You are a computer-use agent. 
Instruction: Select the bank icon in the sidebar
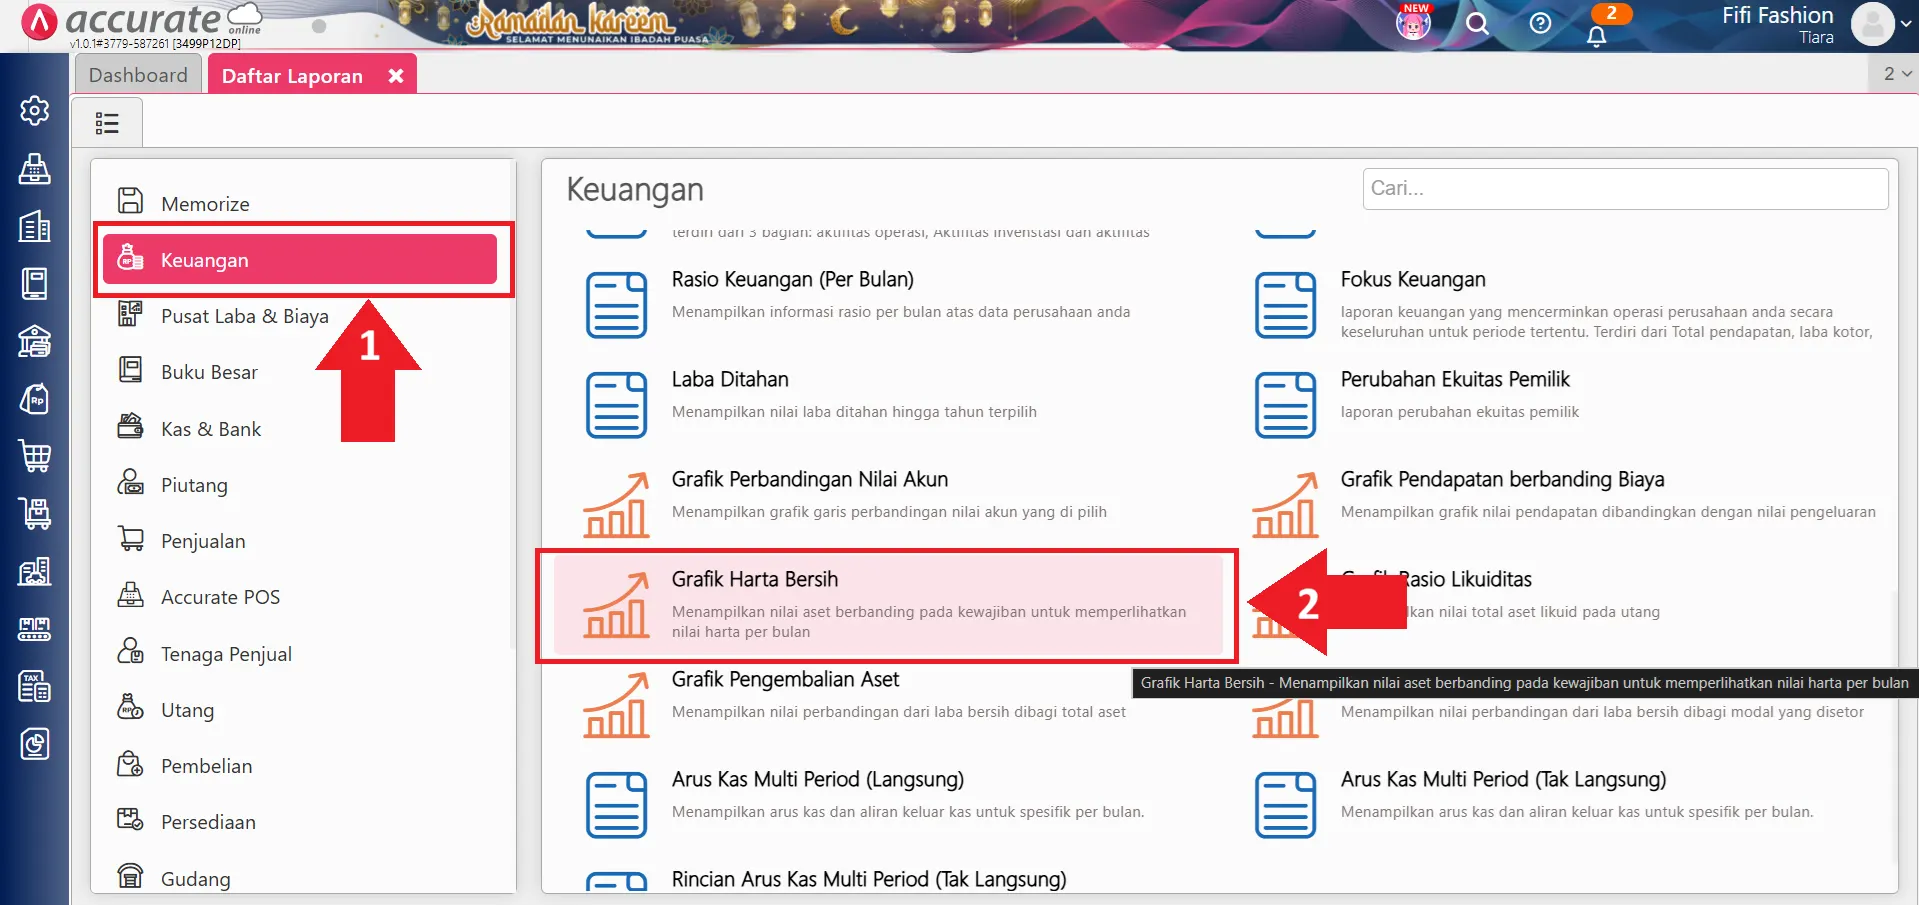pos(34,342)
